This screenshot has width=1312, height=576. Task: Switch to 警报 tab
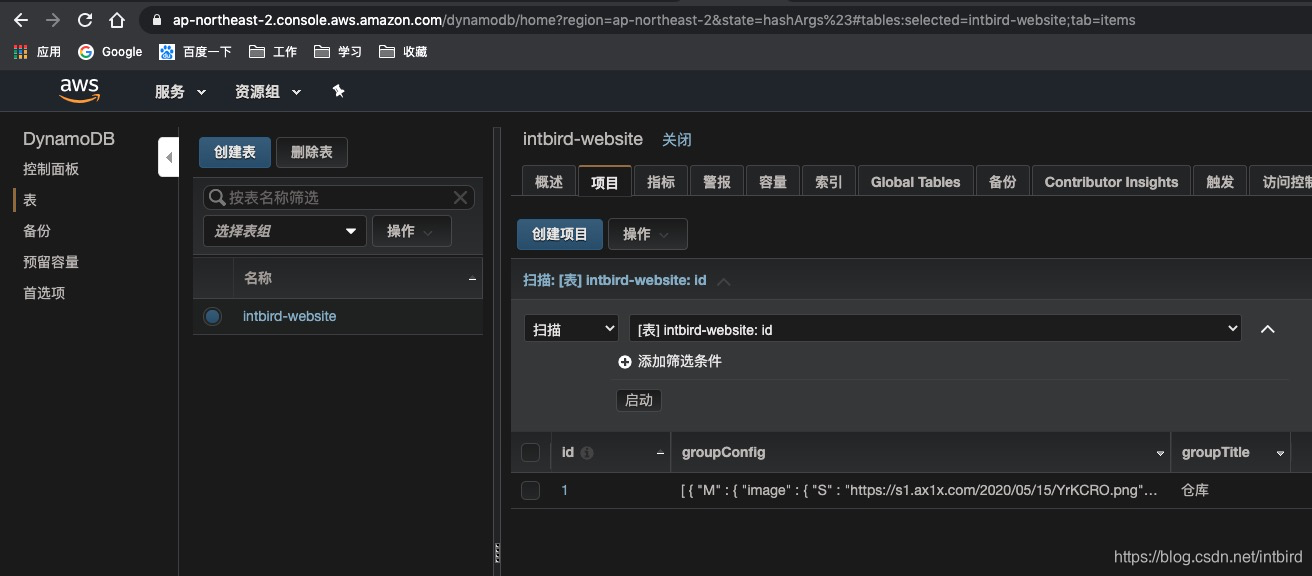[717, 182]
